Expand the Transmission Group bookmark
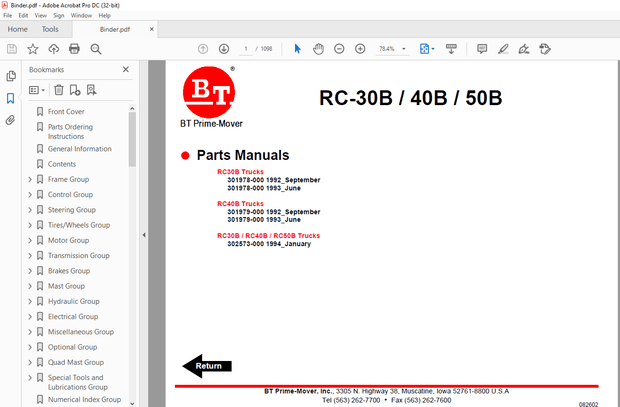 (x=30, y=256)
